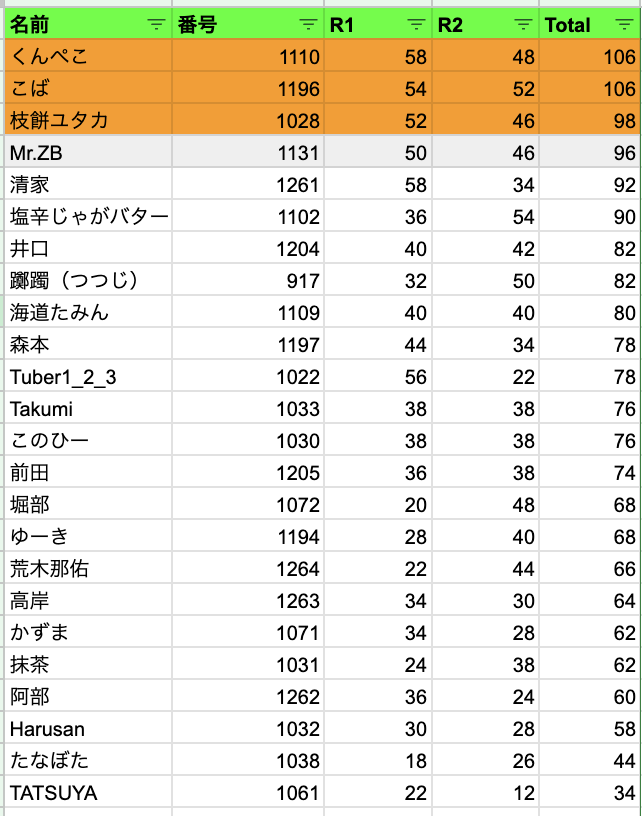Click the Takumi name cell
The width and height of the screenshot is (642, 816).
point(88,409)
